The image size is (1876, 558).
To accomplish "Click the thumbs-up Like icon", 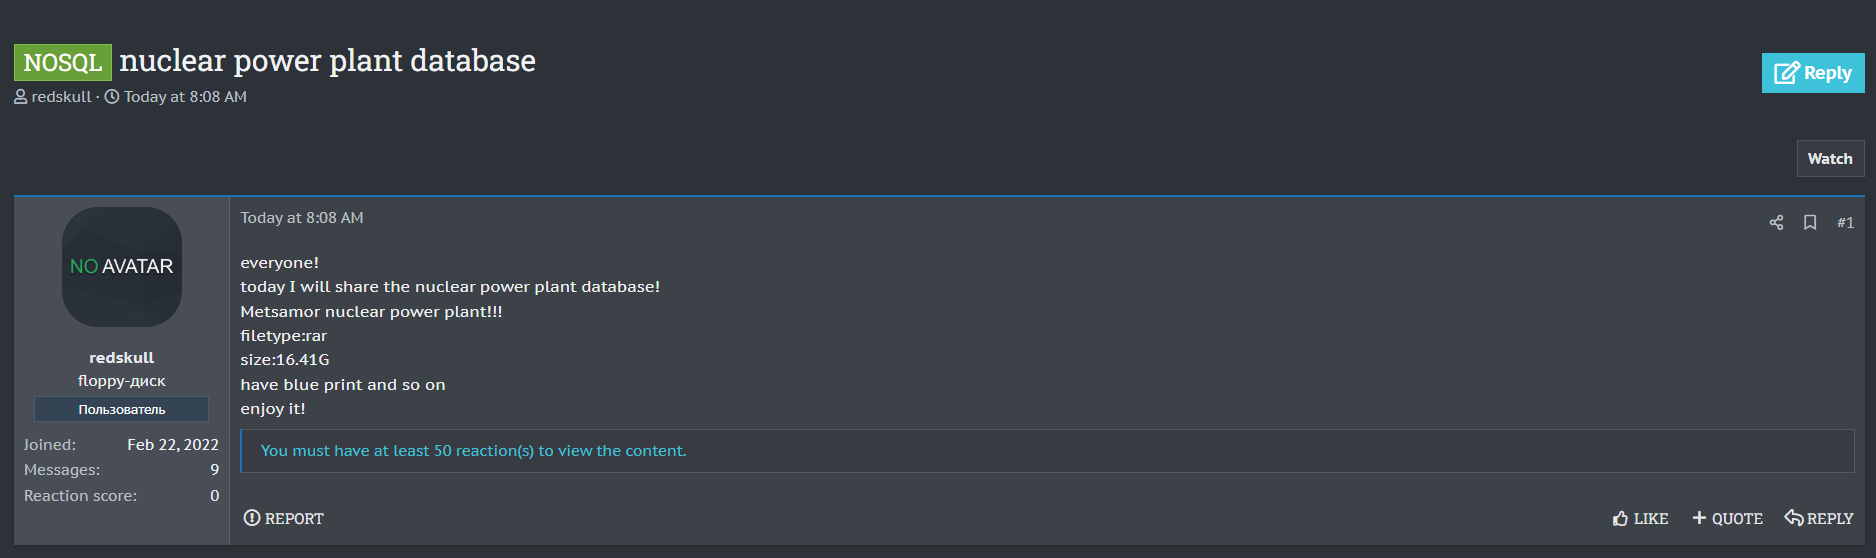I will coord(1621,518).
